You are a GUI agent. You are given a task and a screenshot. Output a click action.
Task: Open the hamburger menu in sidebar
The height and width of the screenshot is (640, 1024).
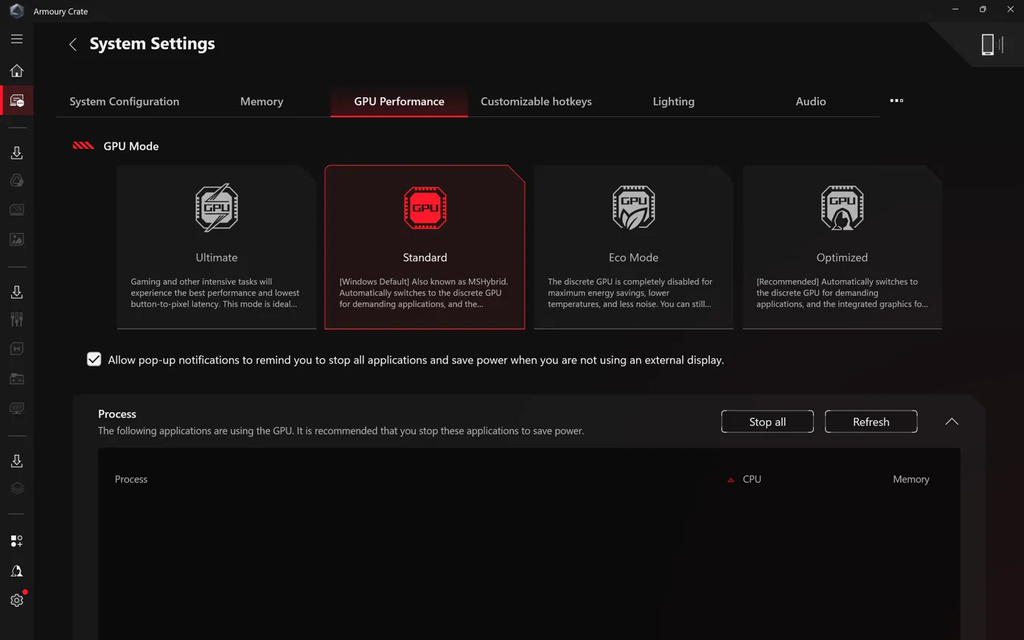pos(17,39)
